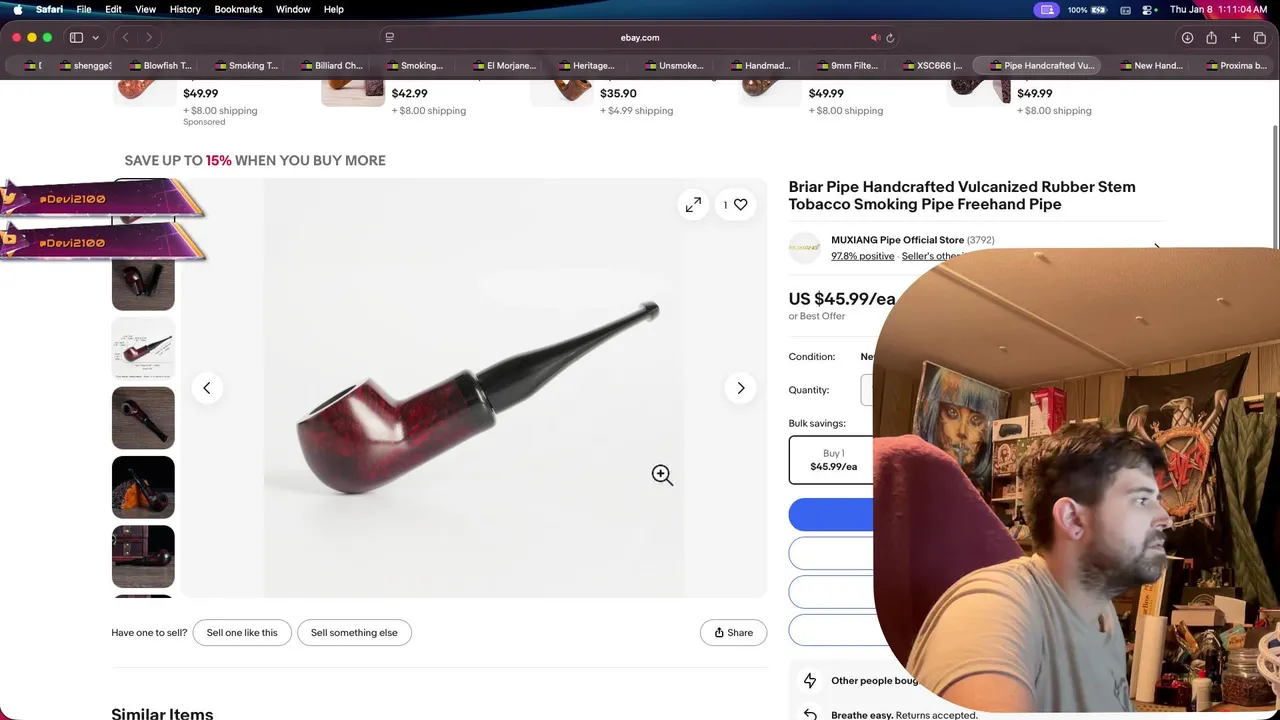Viewport: 1280px width, 720px height.
Task: Select the orange-lit pipe thumbnail
Action: (143, 487)
